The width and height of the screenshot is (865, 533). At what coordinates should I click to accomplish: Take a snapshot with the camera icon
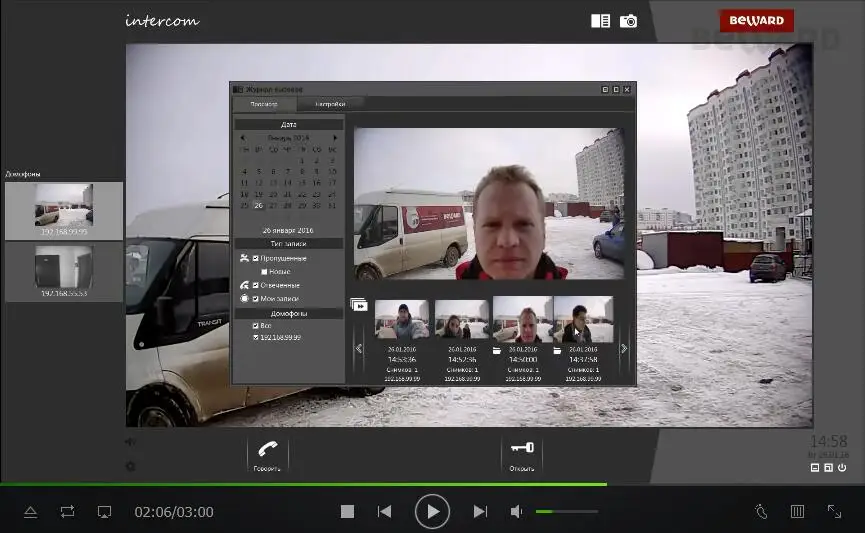(x=628, y=21)
